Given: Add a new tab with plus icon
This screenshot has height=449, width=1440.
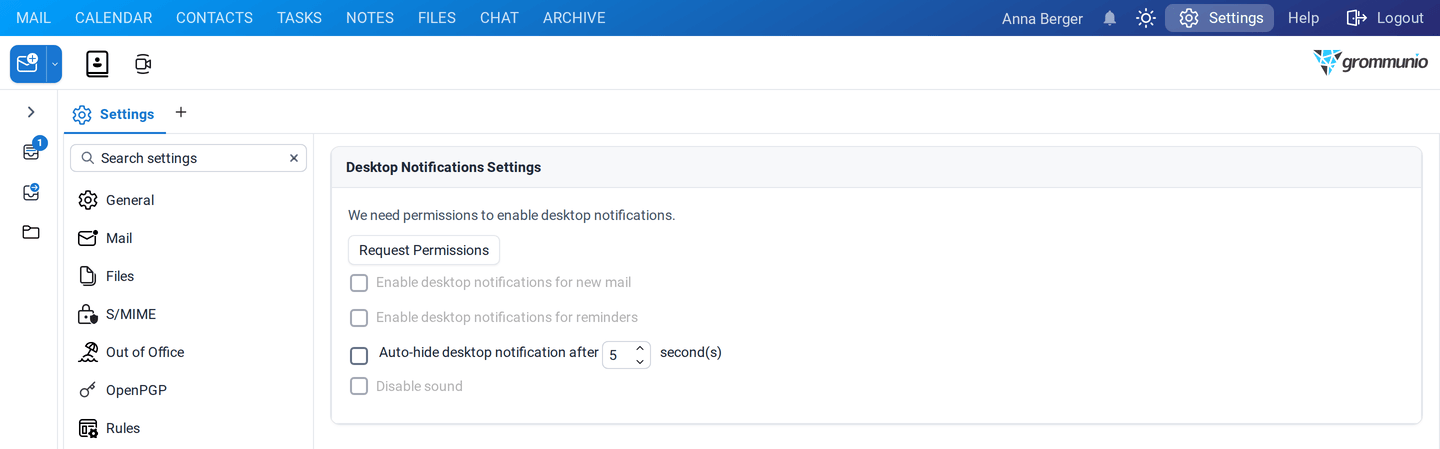Looking at the screenshot, I should point(181,112).
